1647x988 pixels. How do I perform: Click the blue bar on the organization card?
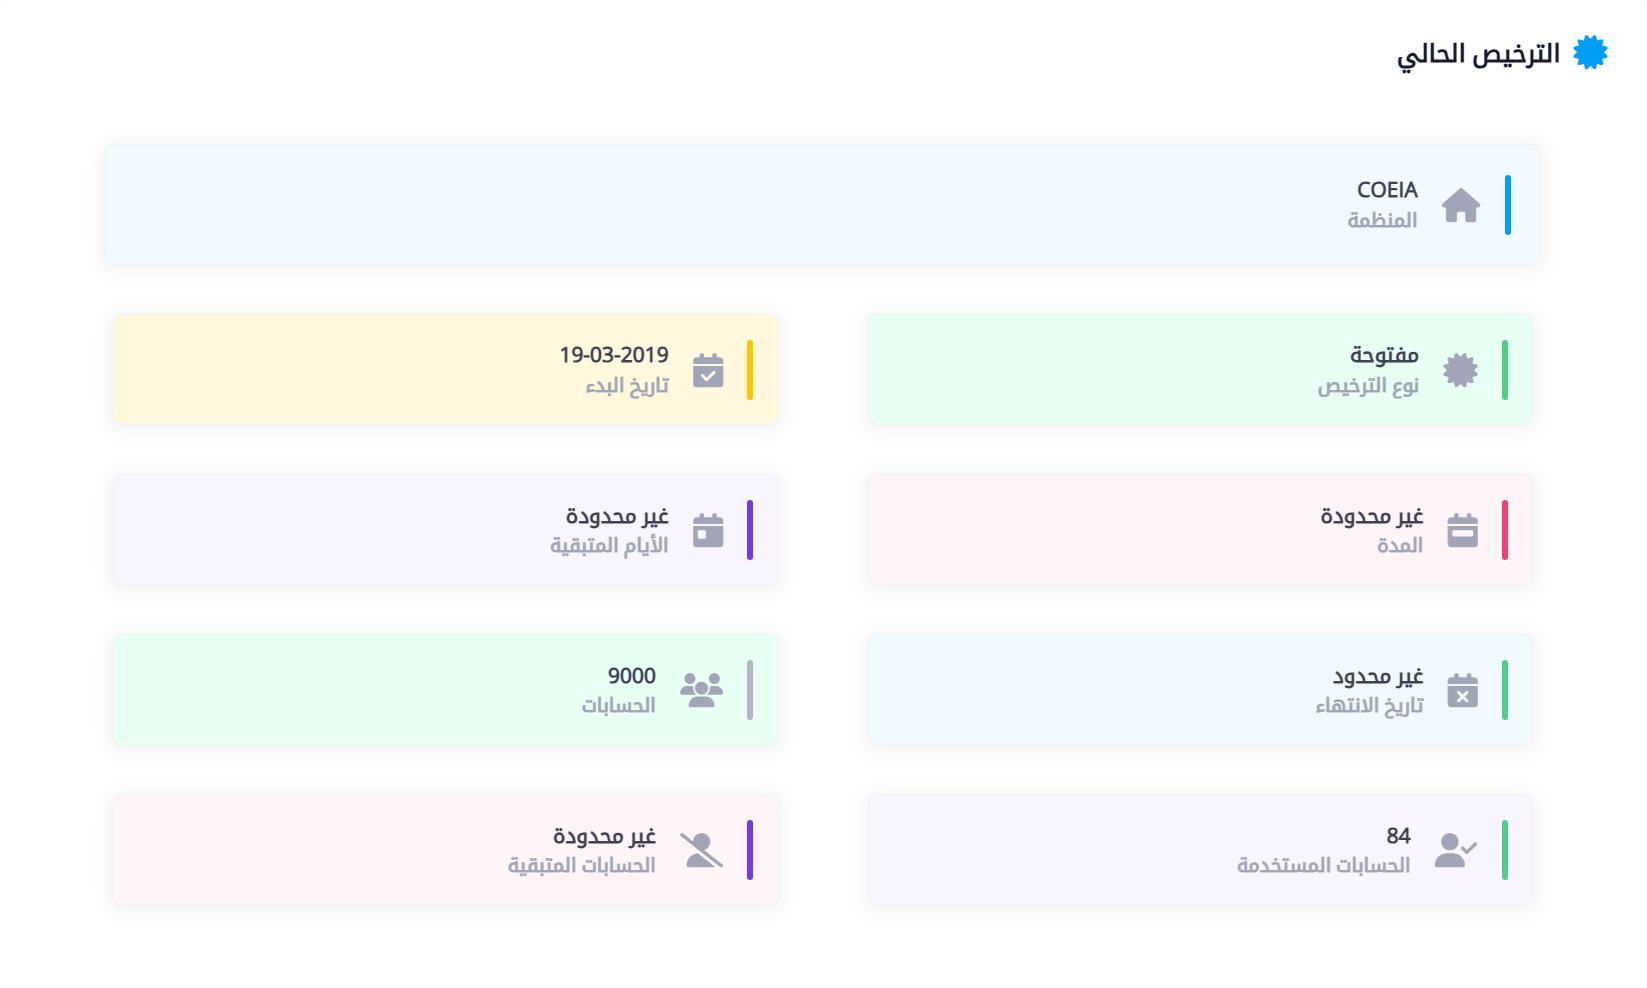pyautogui.click(x=1507, y=205)
